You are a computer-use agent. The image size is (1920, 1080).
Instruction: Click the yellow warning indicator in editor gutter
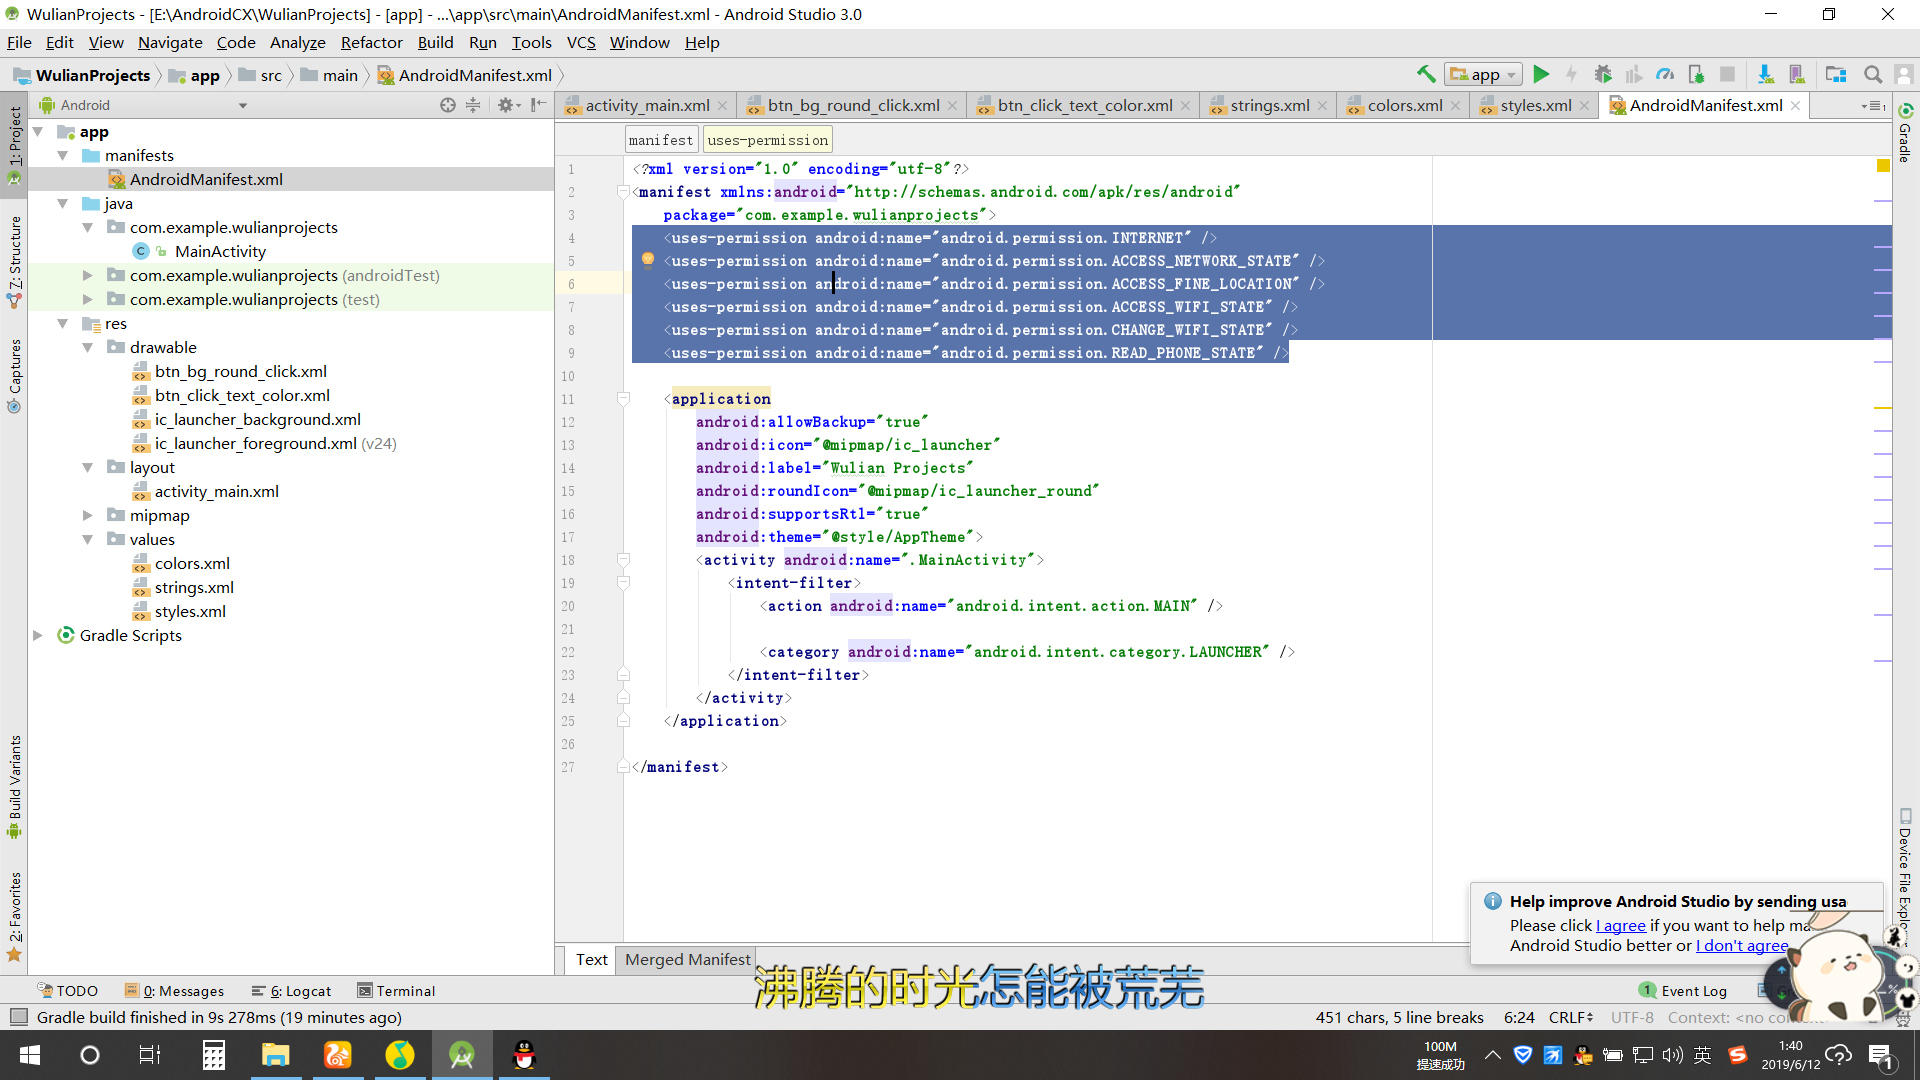click(1883, 166)
